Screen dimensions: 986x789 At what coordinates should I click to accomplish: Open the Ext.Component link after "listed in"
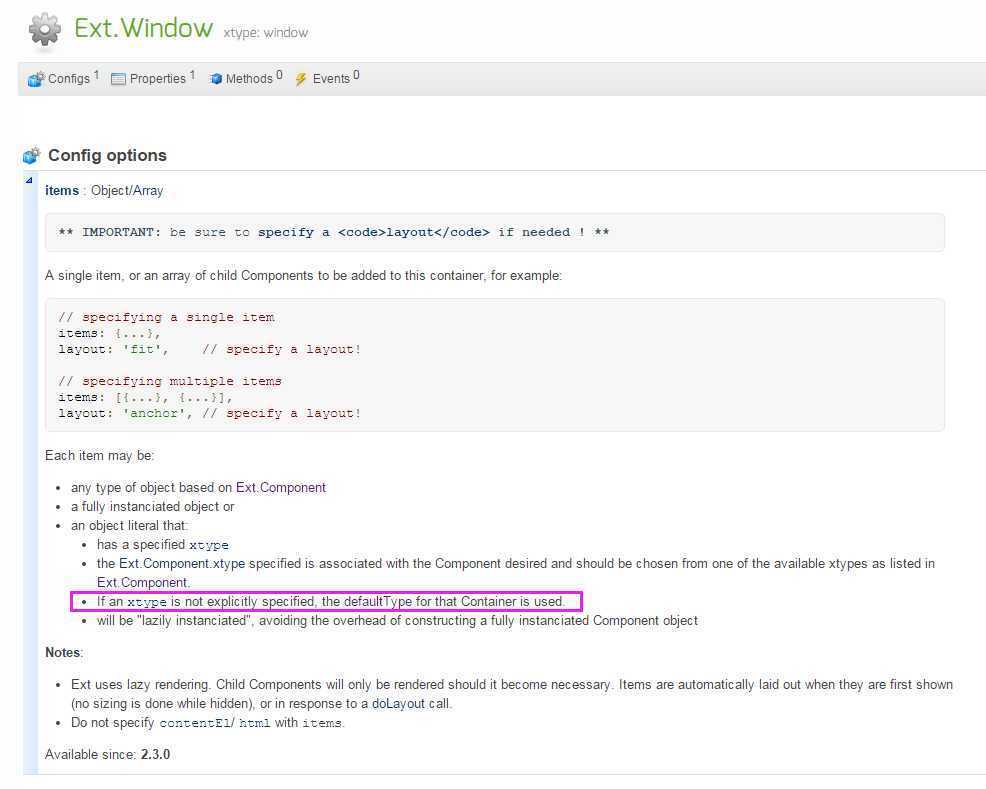(x=142, y=582)
